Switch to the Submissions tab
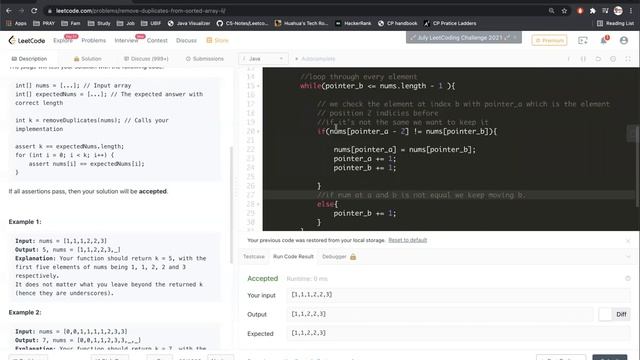The height and width of the screenshot is (360, 640). (205, 59)
